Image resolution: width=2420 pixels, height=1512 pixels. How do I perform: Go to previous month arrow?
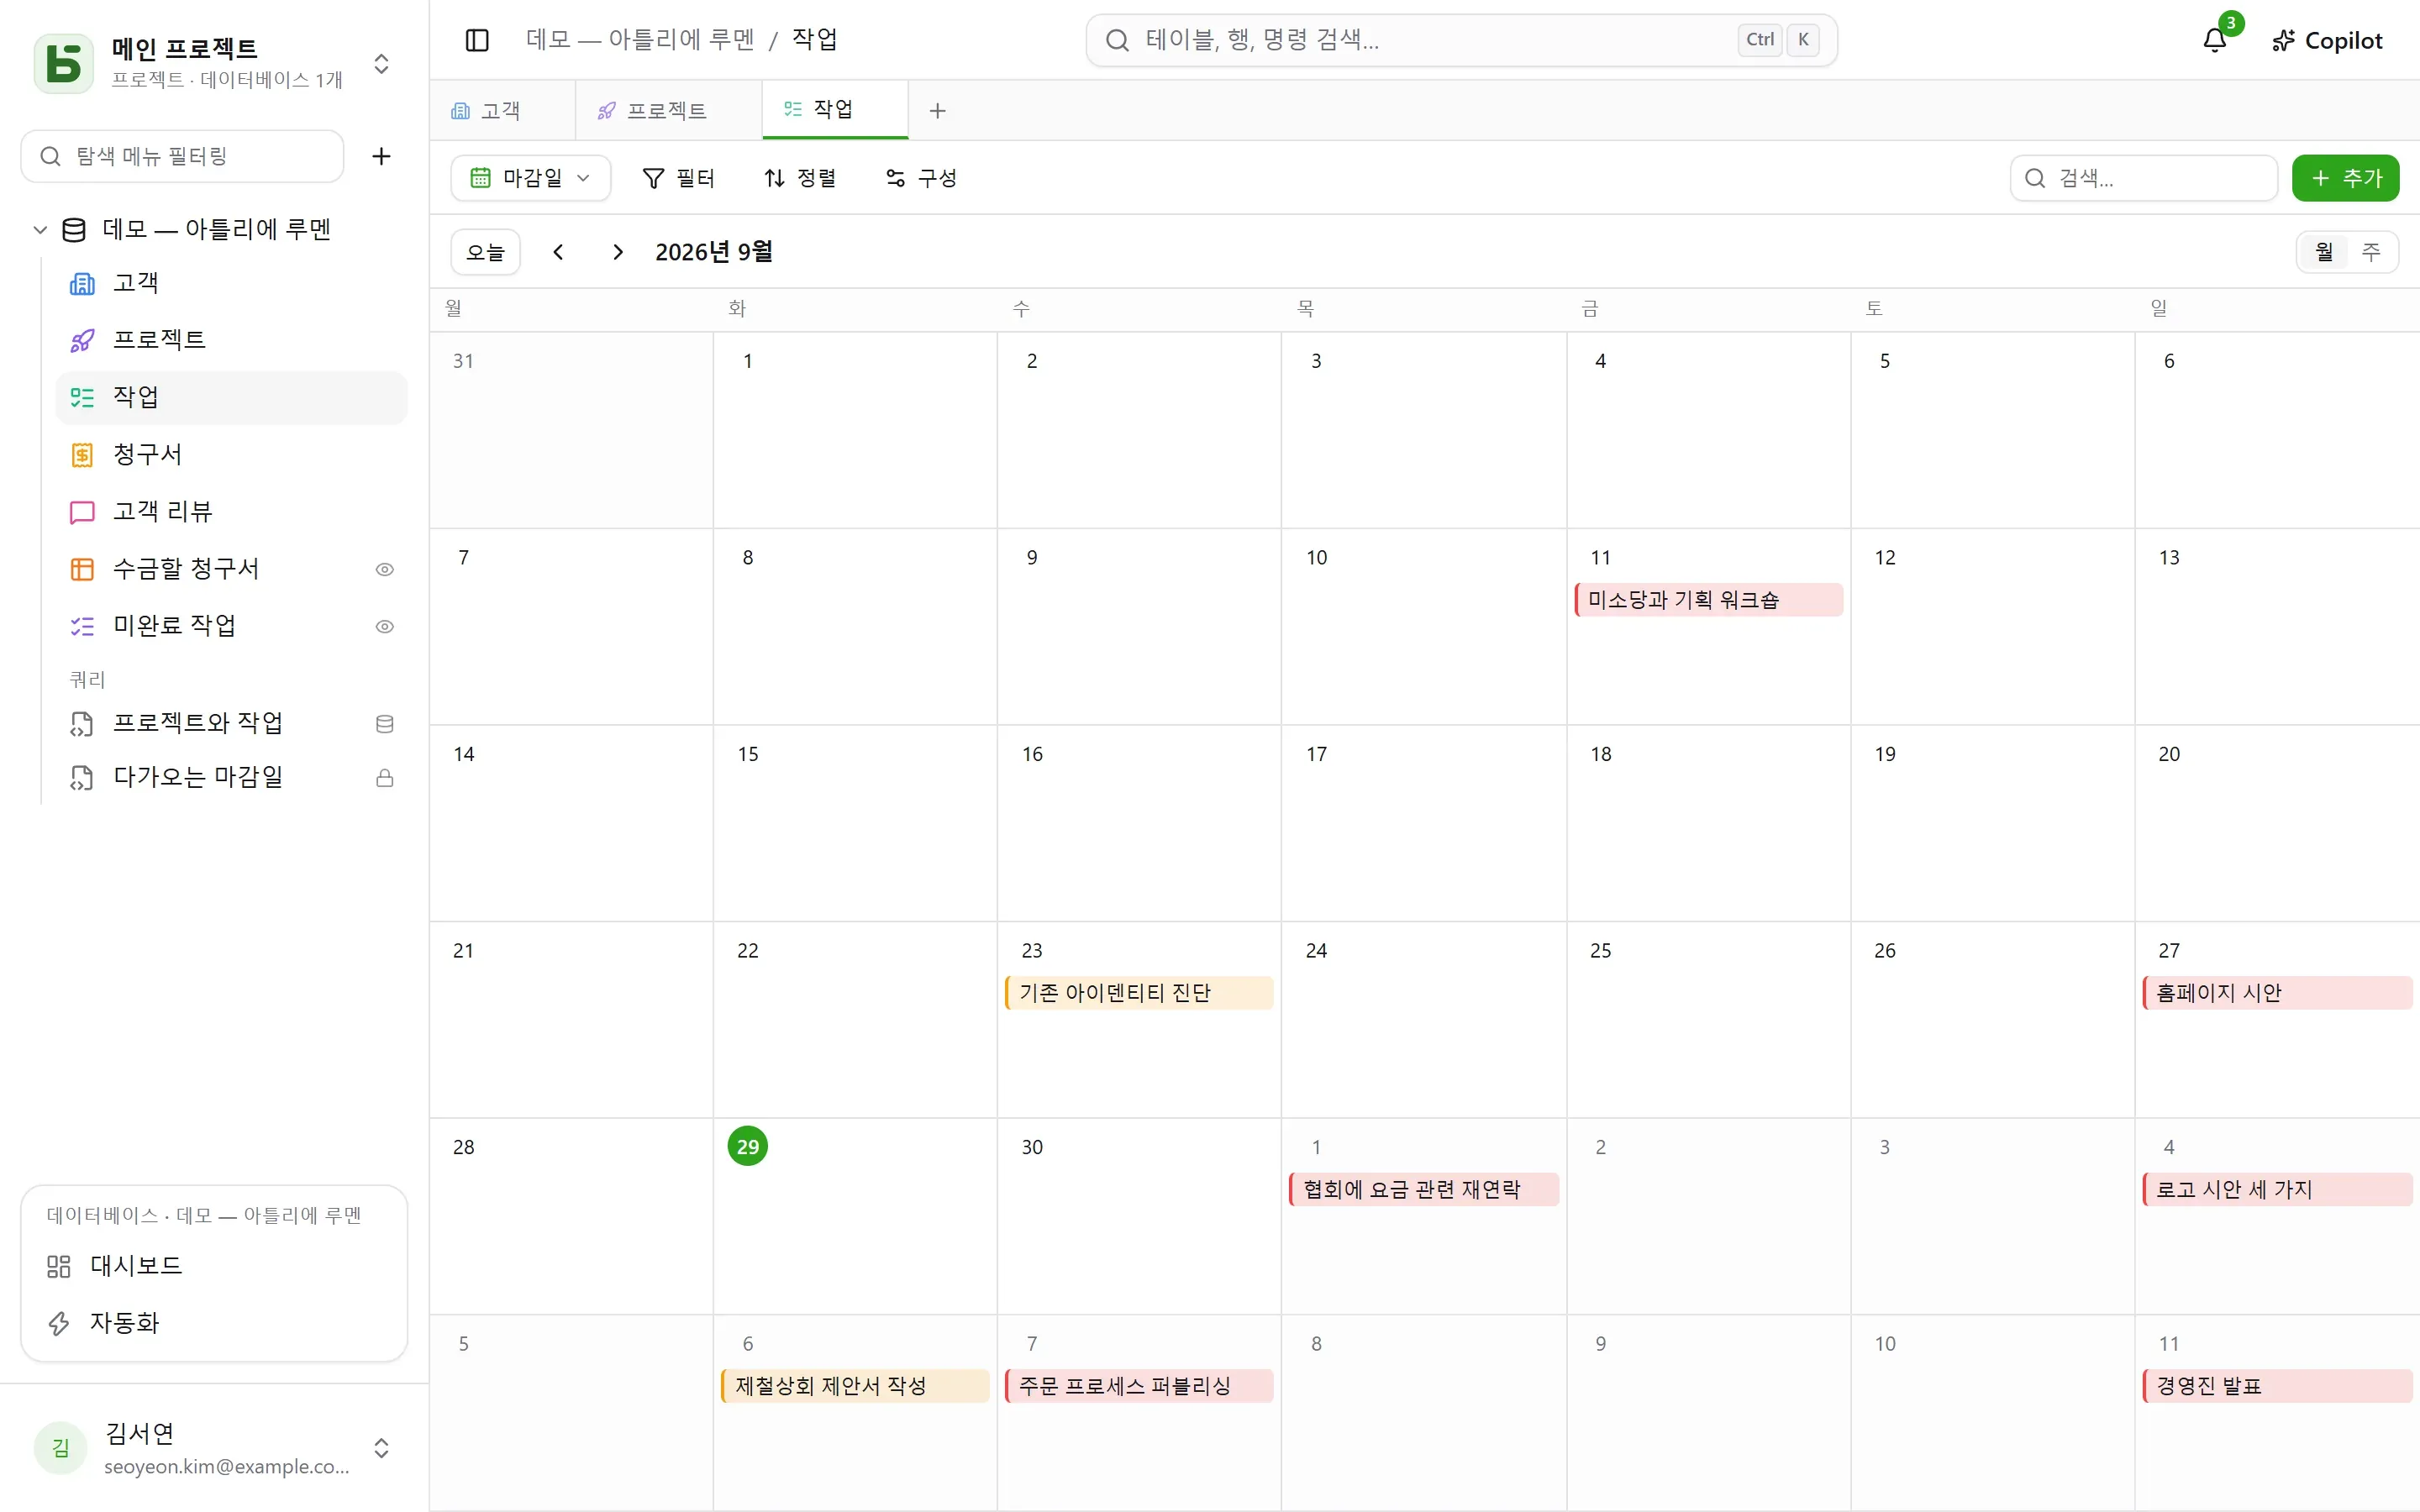coord(558,252)
